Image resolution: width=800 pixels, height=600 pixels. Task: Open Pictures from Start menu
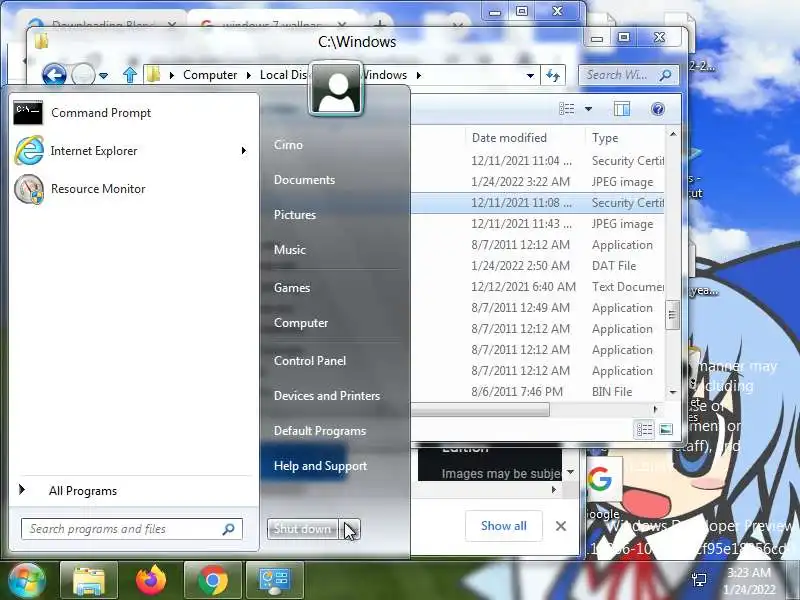[295, 215]
